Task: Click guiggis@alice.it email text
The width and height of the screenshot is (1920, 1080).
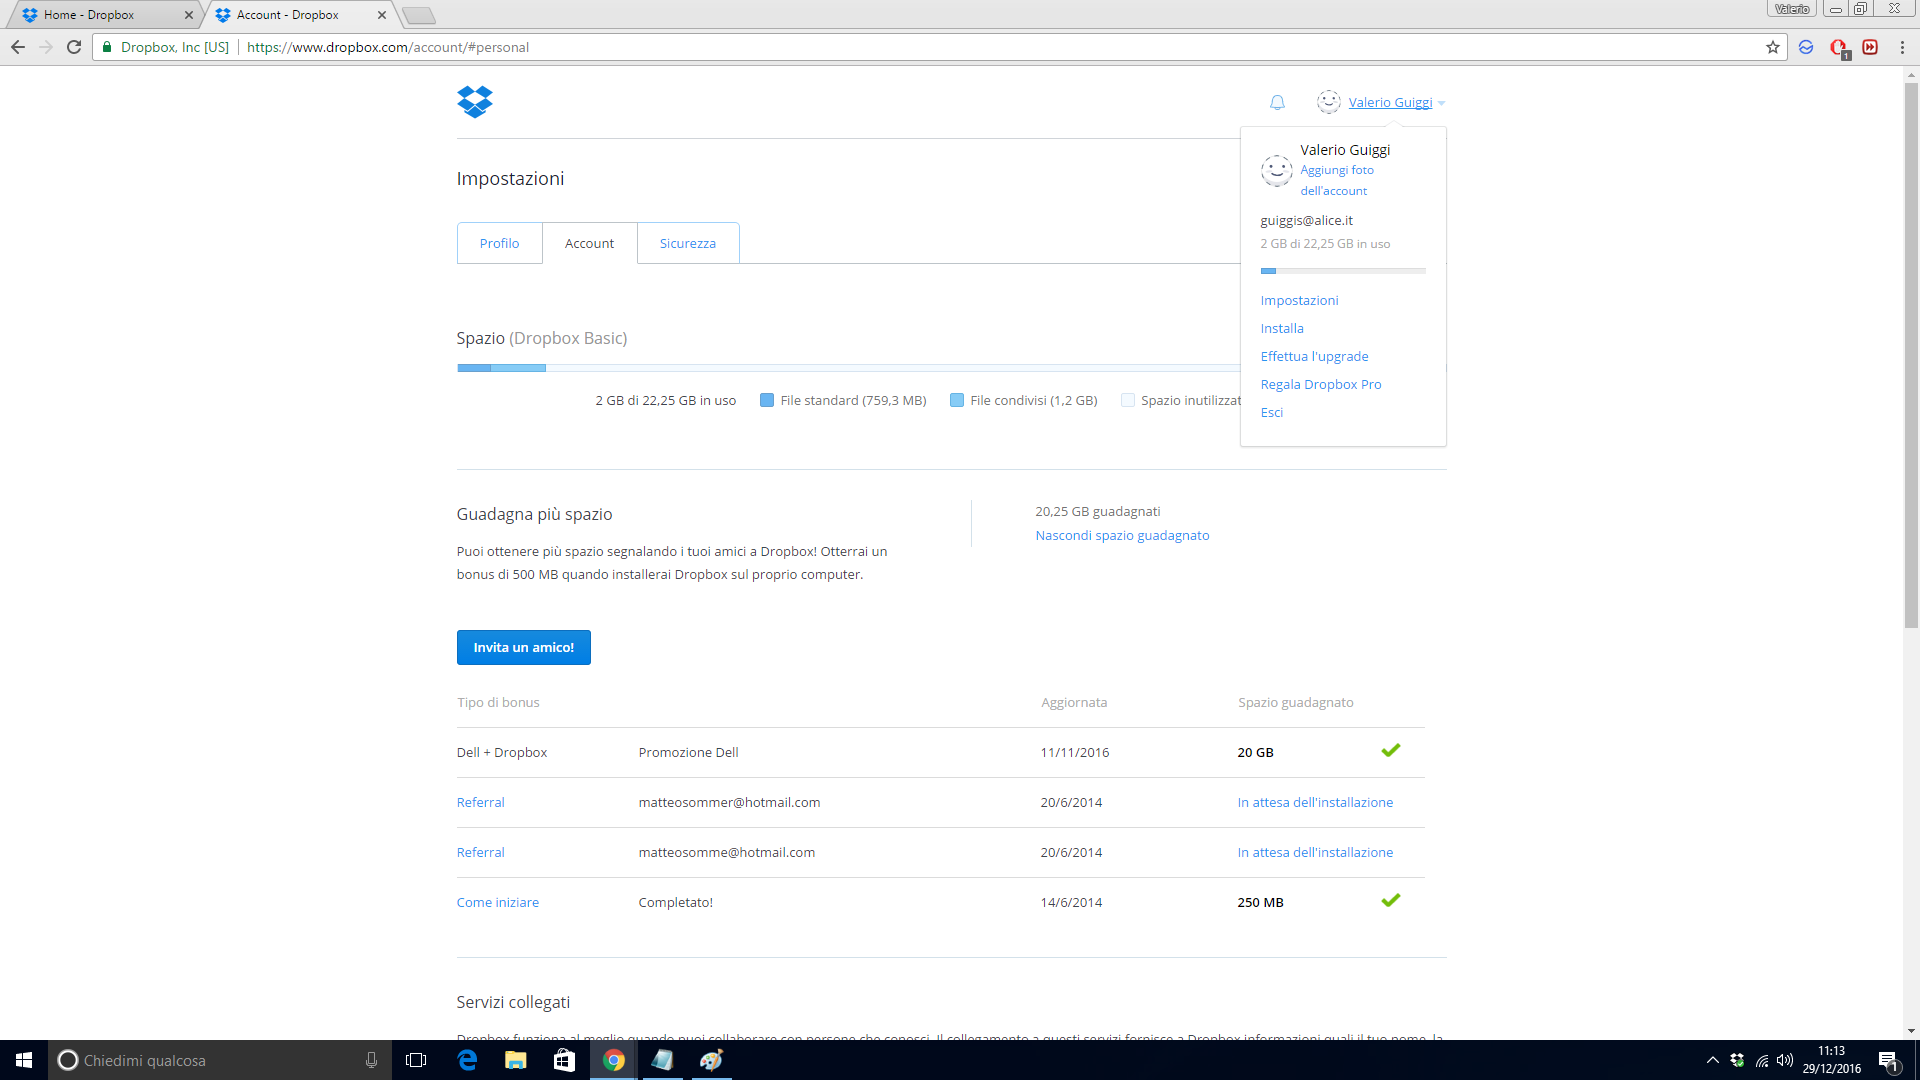Action: (1306, 220)
